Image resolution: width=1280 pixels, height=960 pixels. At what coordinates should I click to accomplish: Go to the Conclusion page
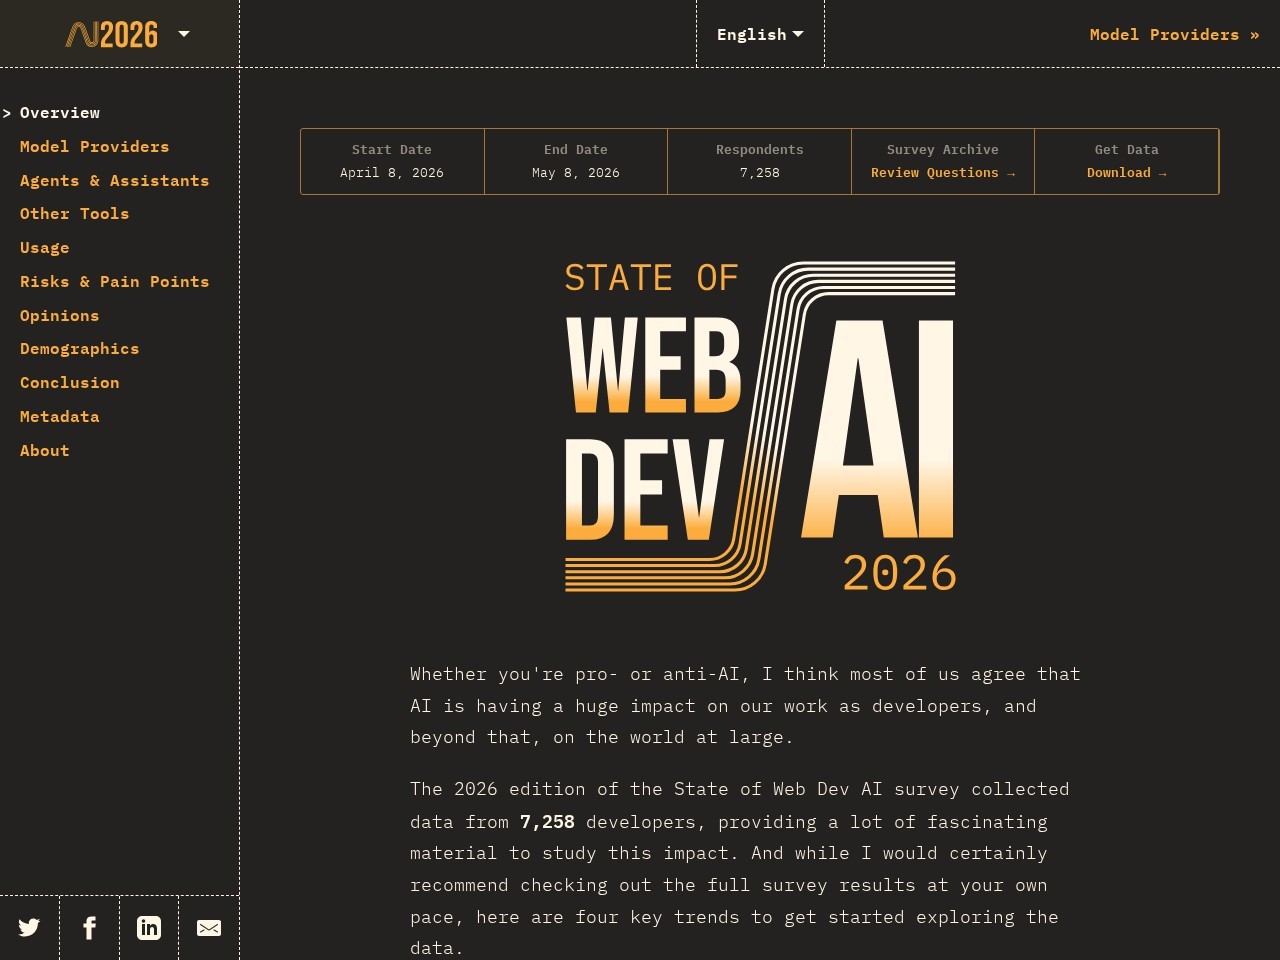click(x=69, y=382)
